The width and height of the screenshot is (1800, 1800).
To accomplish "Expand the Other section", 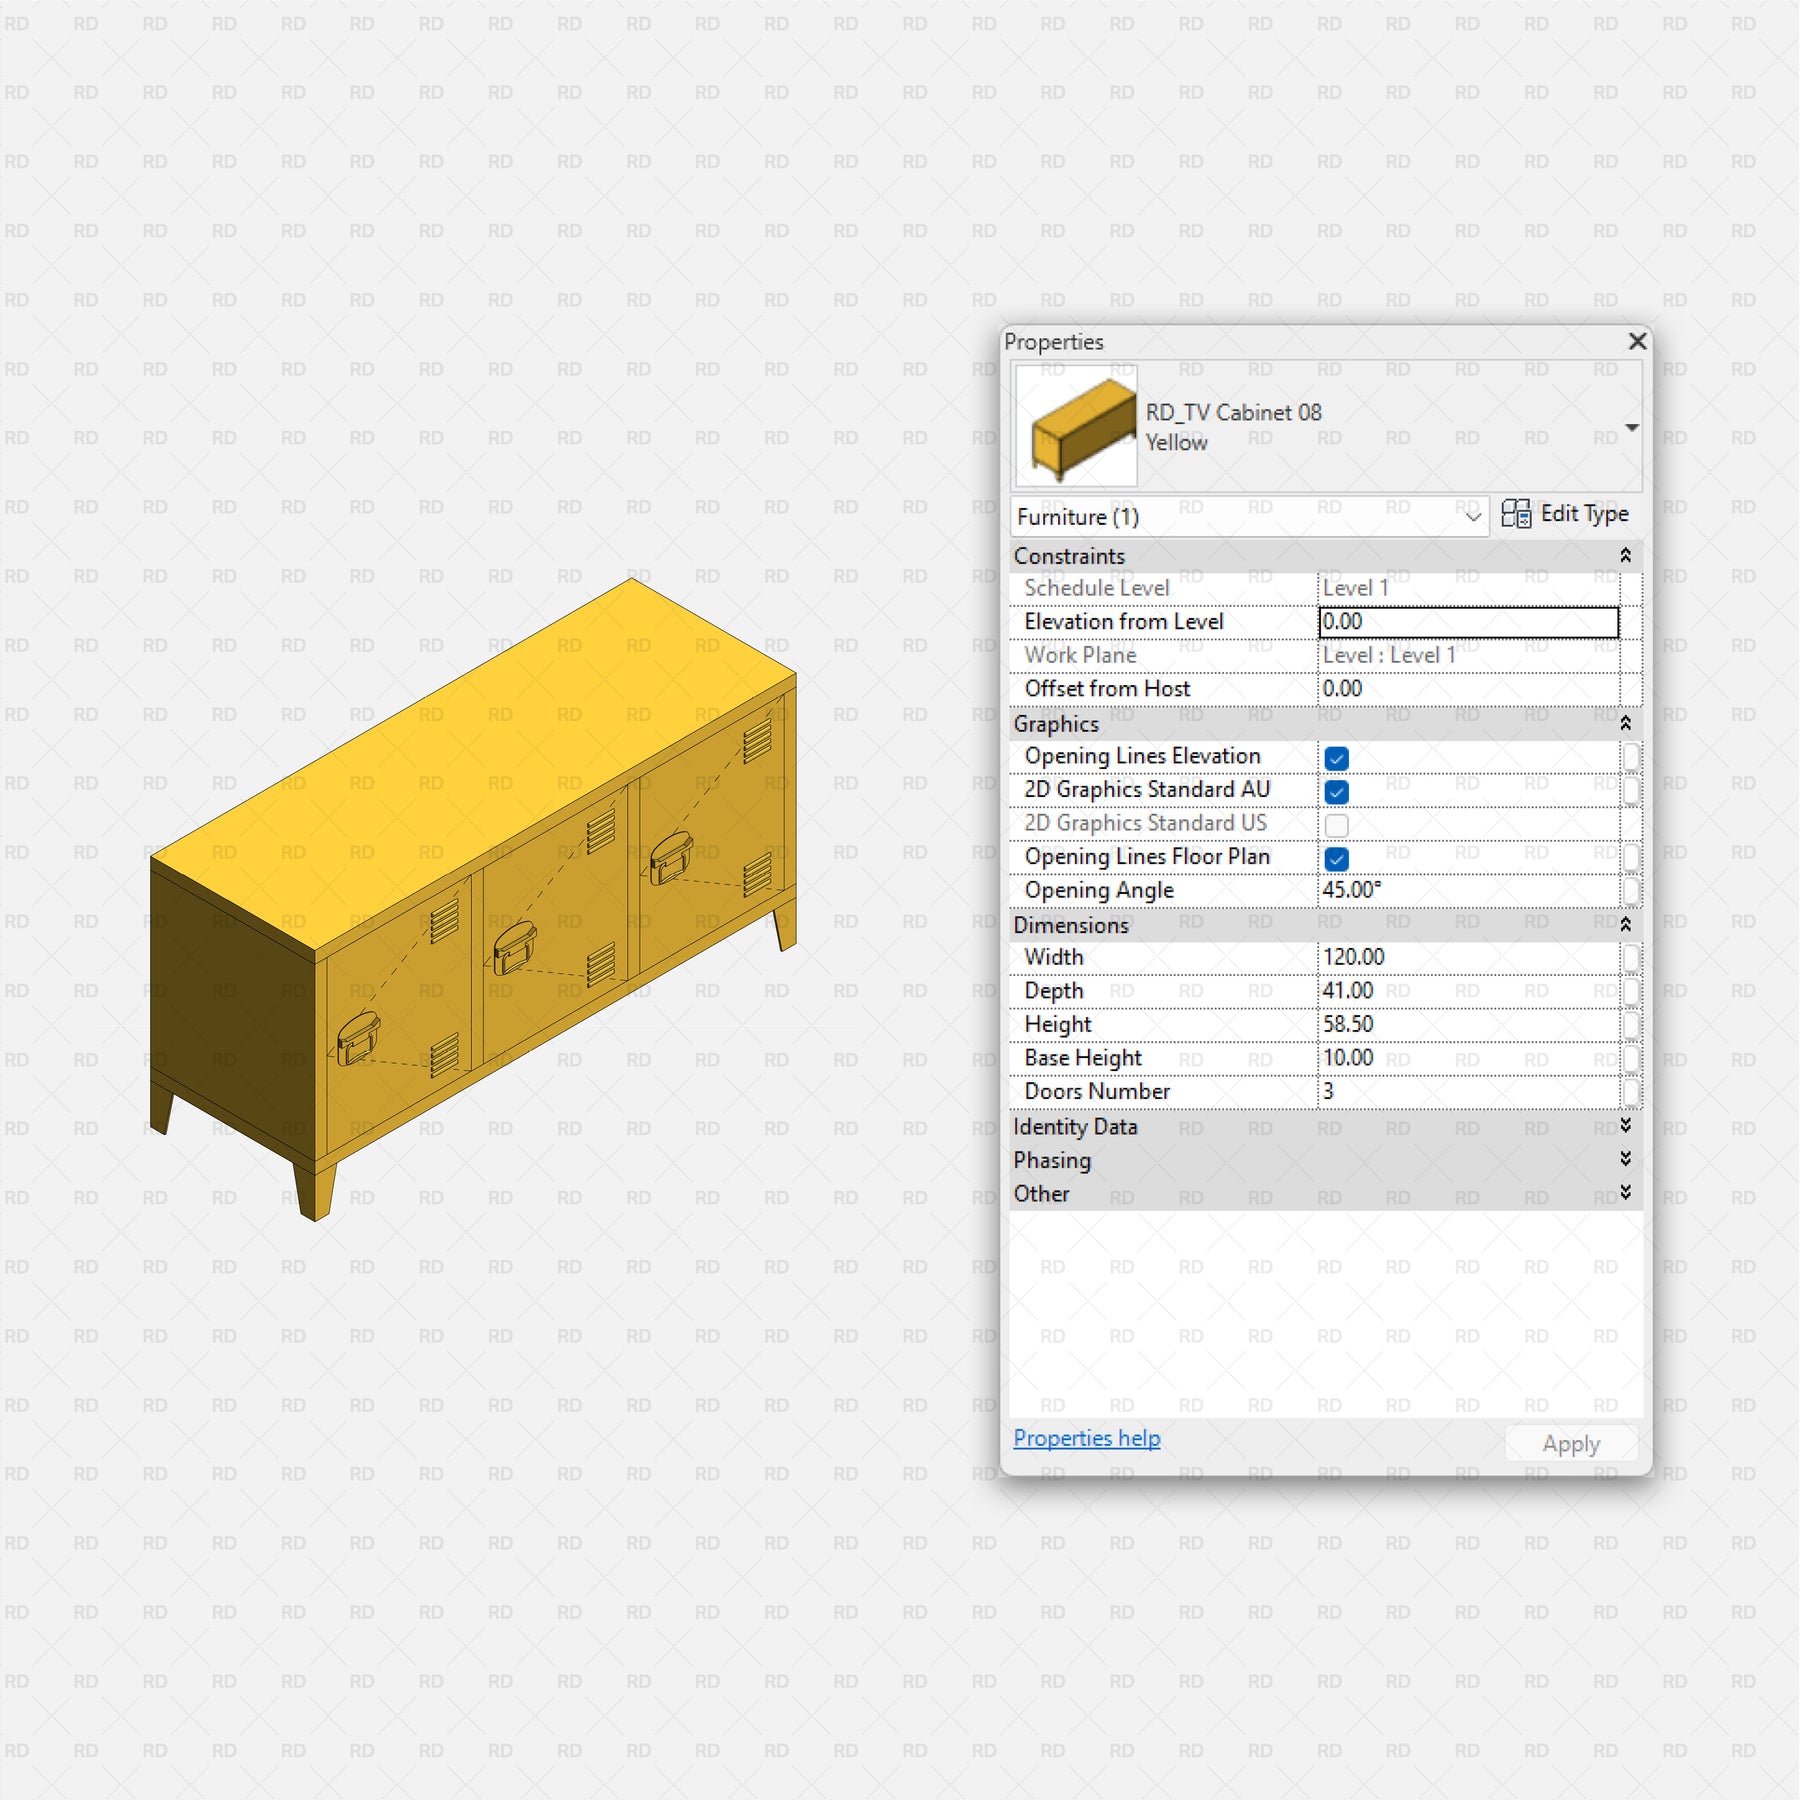I will tap(1625, 1193).
